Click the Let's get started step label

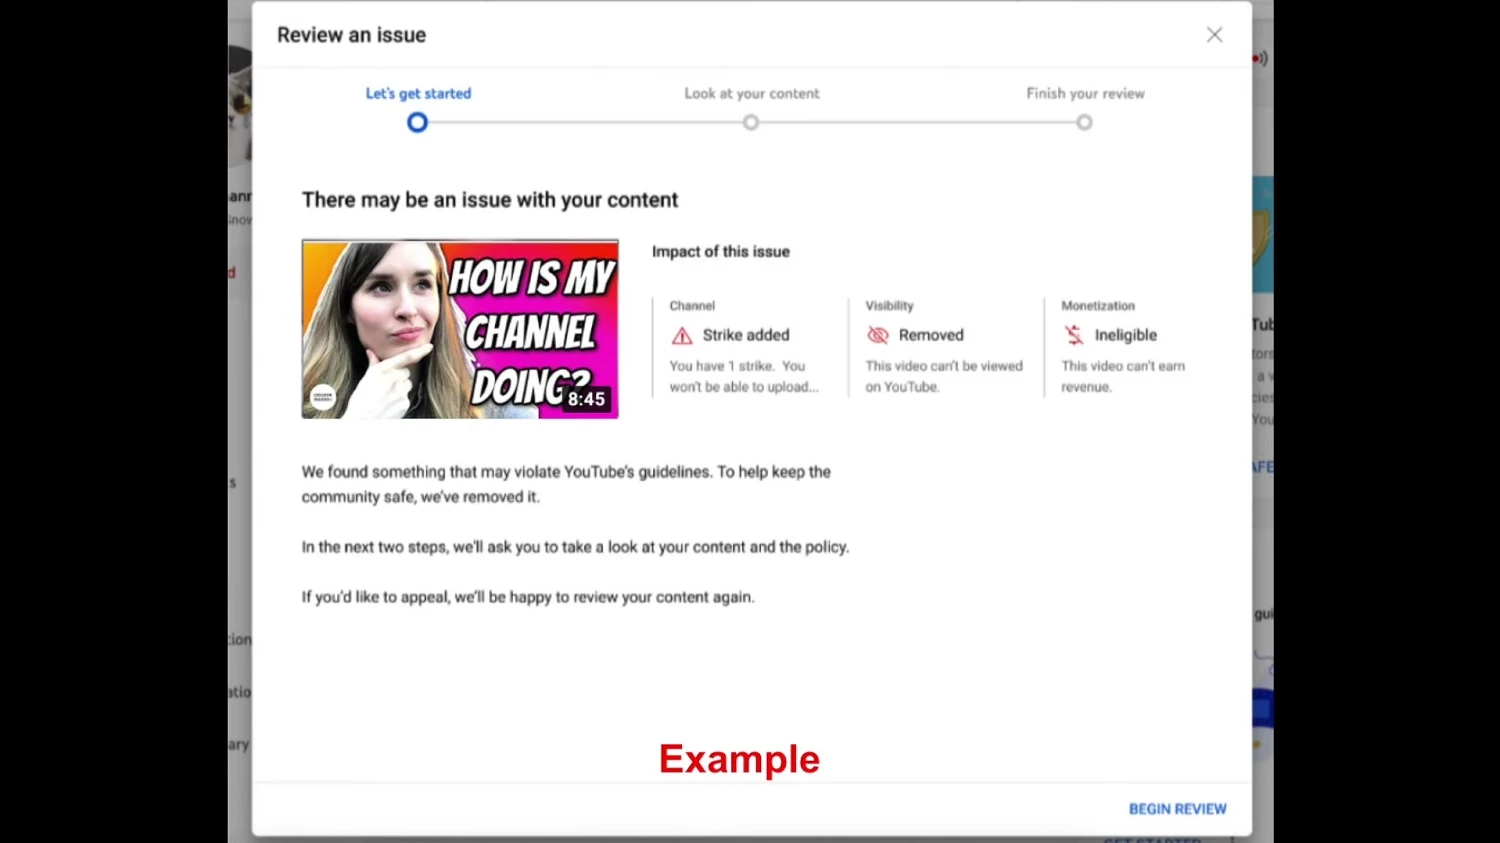[x=418, y=93]
